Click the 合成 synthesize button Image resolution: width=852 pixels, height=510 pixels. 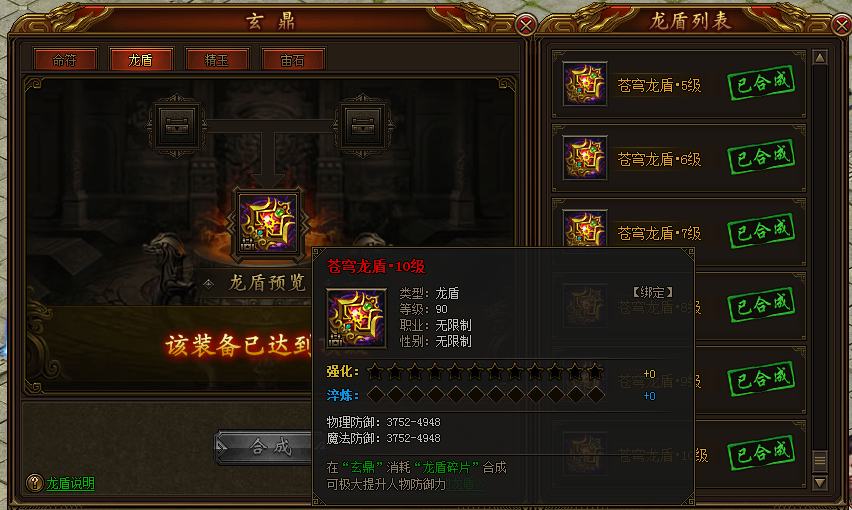(x=264, y=447)
